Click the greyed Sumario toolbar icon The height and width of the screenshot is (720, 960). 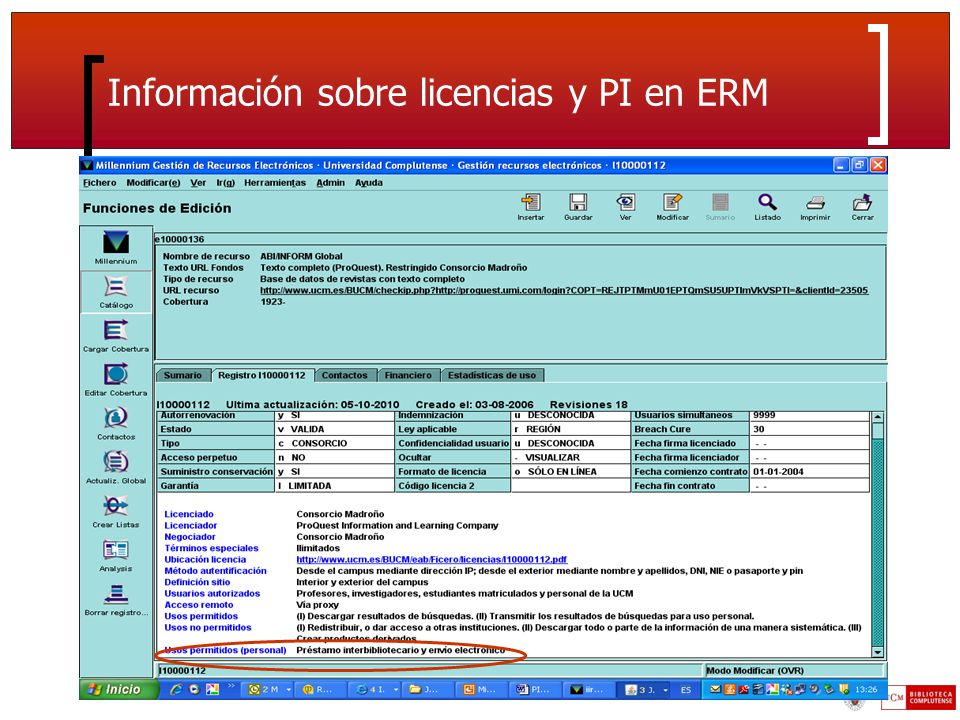[x=720, y=207]
